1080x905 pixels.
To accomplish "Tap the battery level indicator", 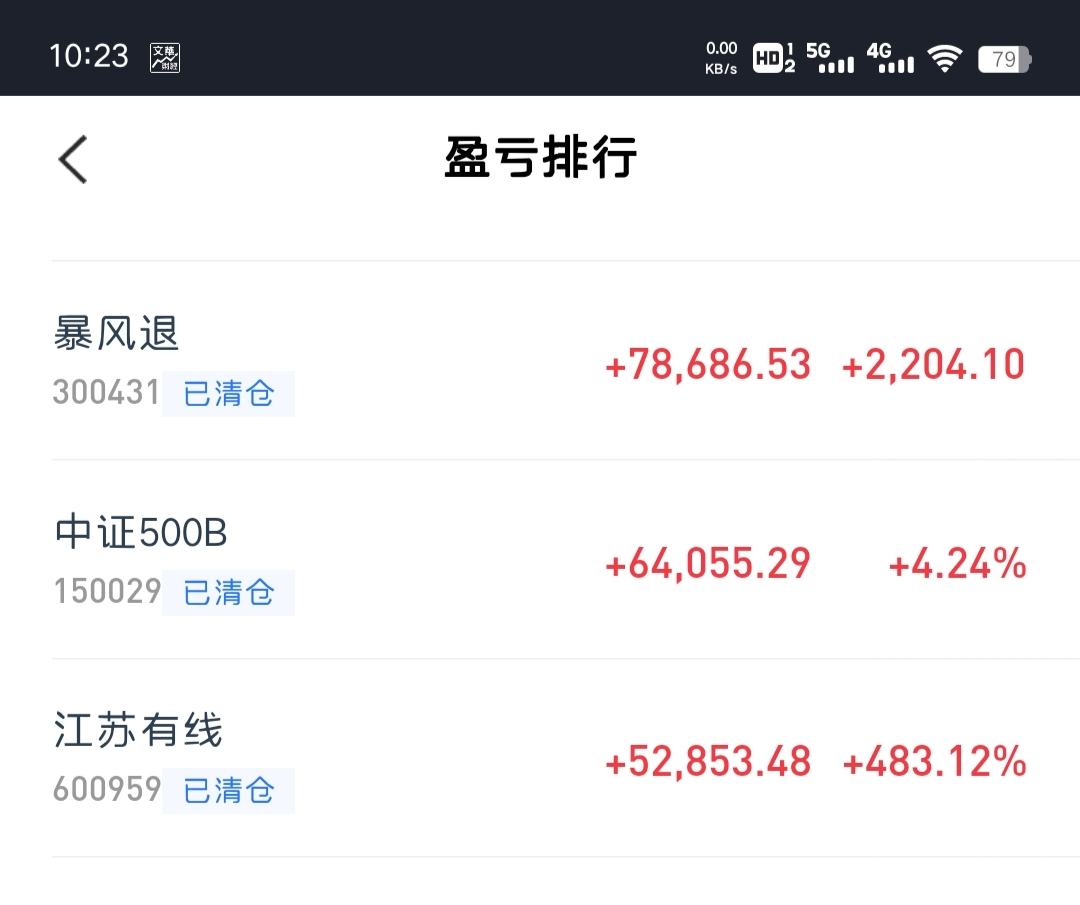I will click(1003, 59).
